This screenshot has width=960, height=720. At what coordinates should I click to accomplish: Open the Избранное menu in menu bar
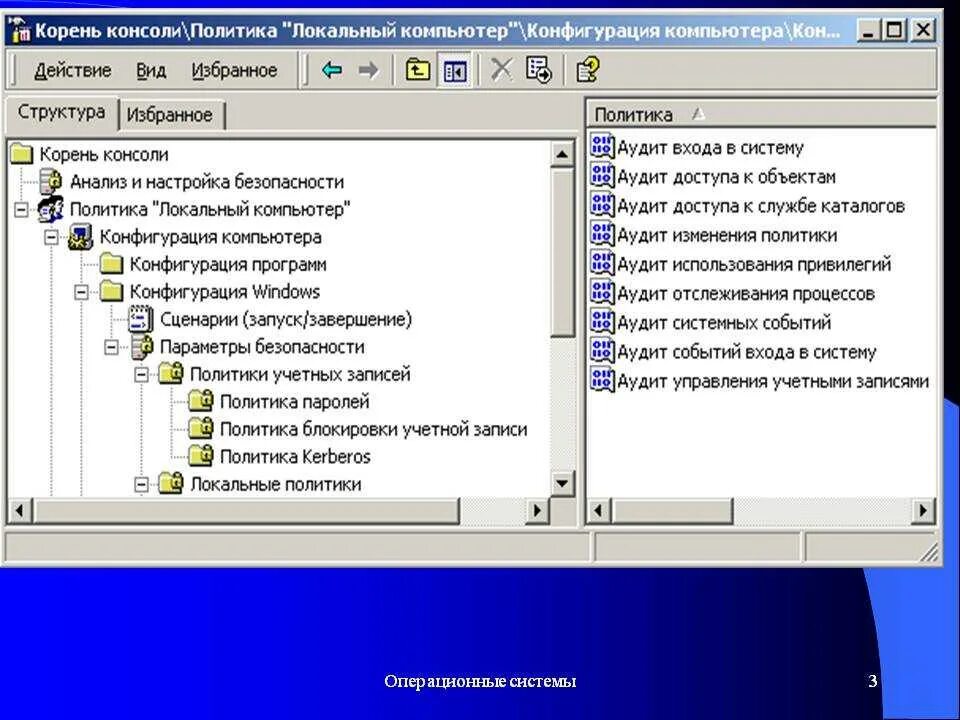234,70
